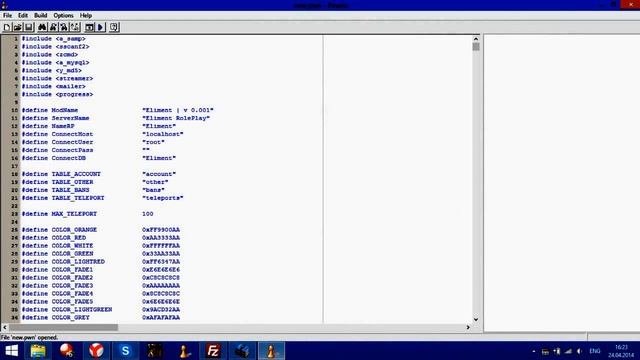Open a file using the folder toolbar icon
The height and width of the screenshot is (360, 640).
pyautogui.click(x=18, y=27)
